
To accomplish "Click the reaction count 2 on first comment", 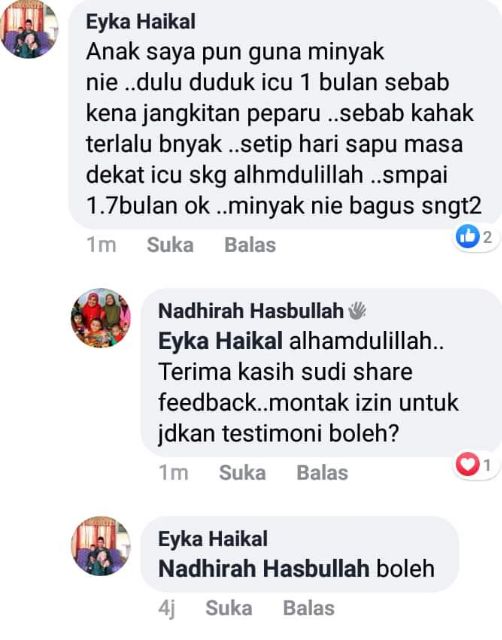I will [x=488, y=237].
